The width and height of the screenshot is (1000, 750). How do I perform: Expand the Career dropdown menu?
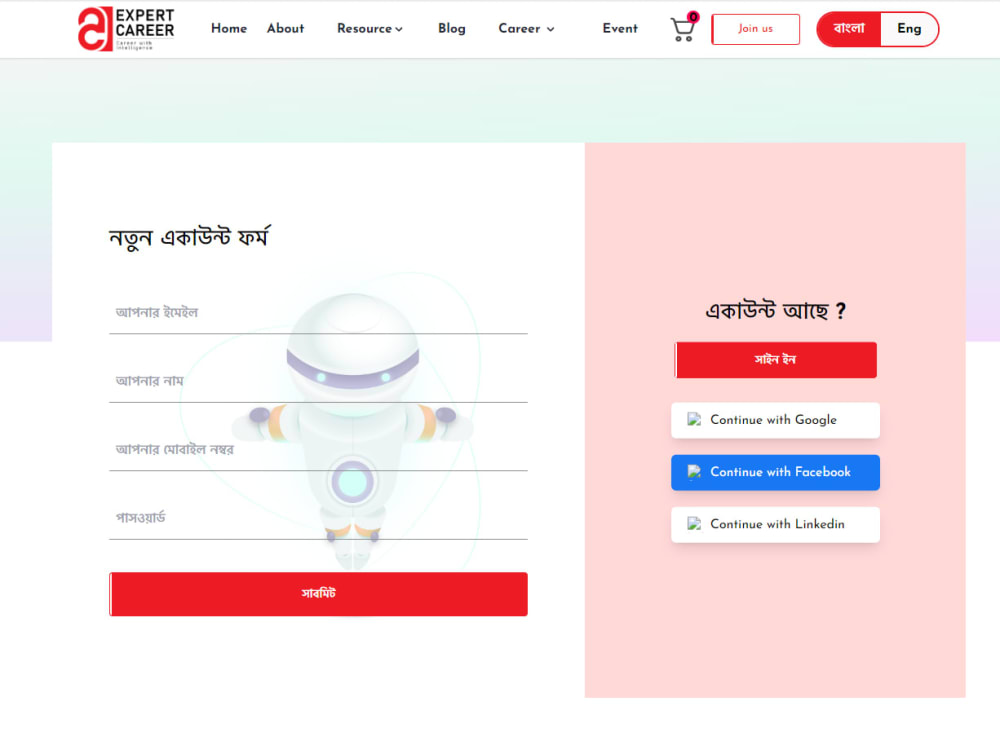pyautogui.click(x=526, y=29)
